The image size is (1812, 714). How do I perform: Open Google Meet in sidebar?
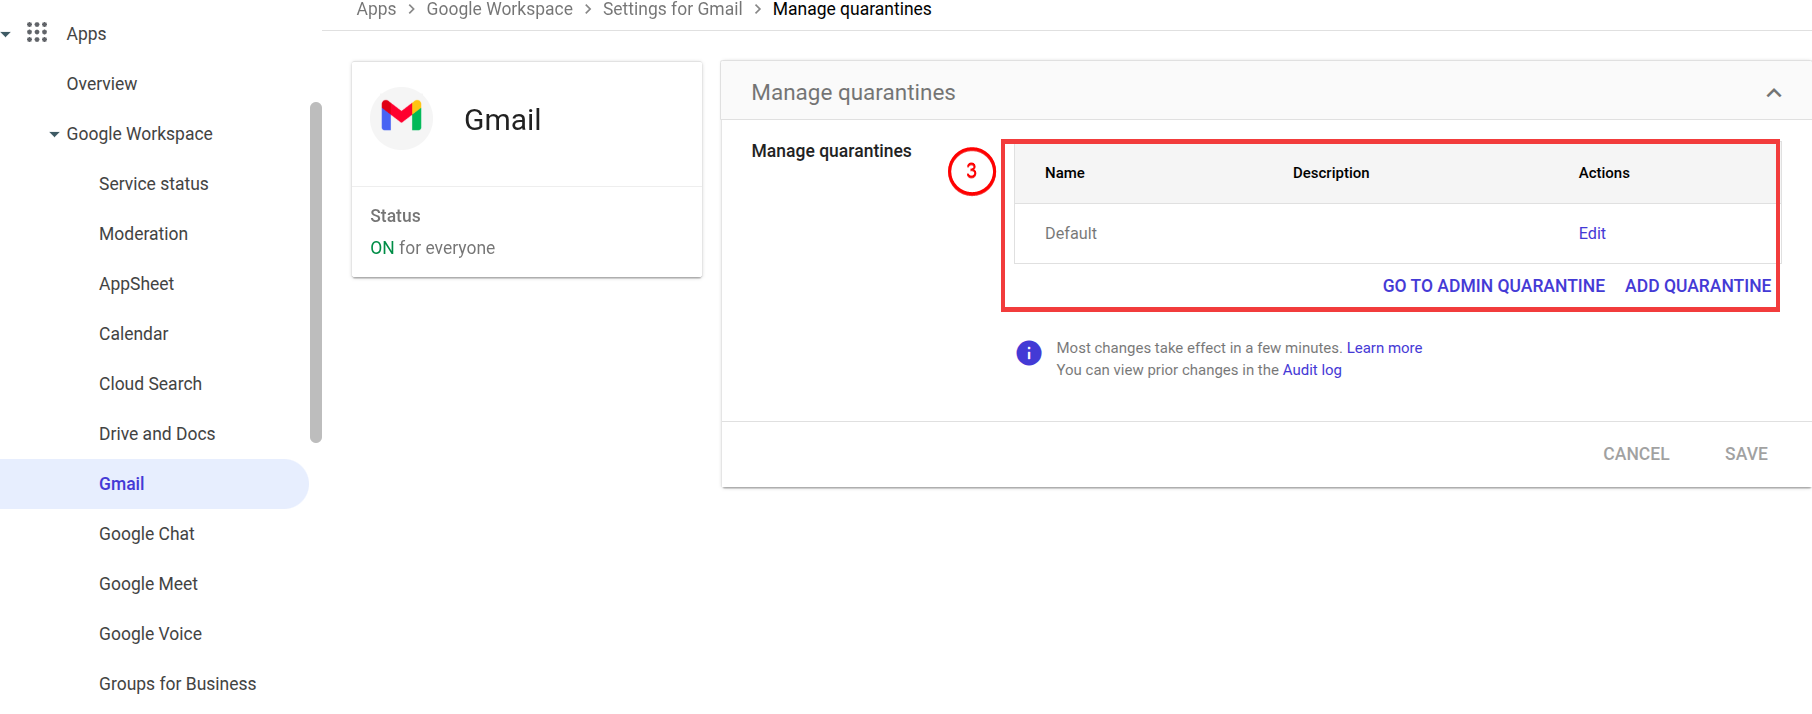click(148, 584)
